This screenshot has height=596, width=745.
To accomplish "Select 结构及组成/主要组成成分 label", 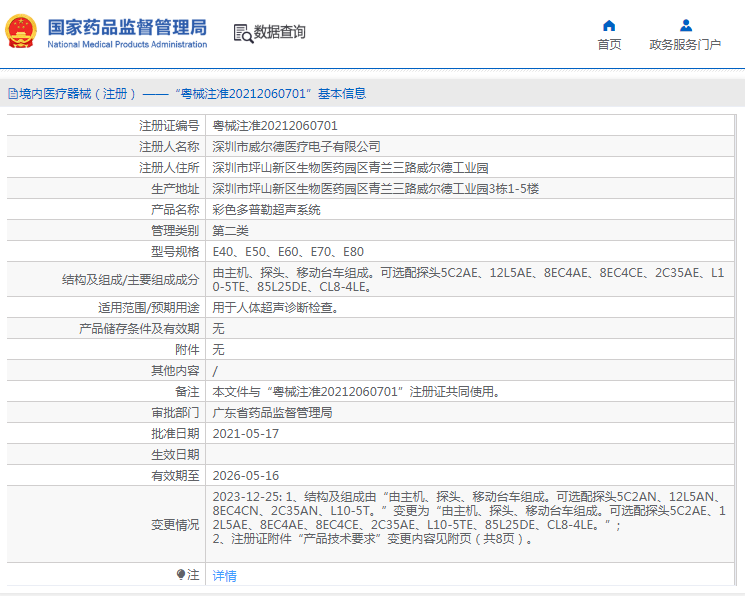I will point(131,279).
